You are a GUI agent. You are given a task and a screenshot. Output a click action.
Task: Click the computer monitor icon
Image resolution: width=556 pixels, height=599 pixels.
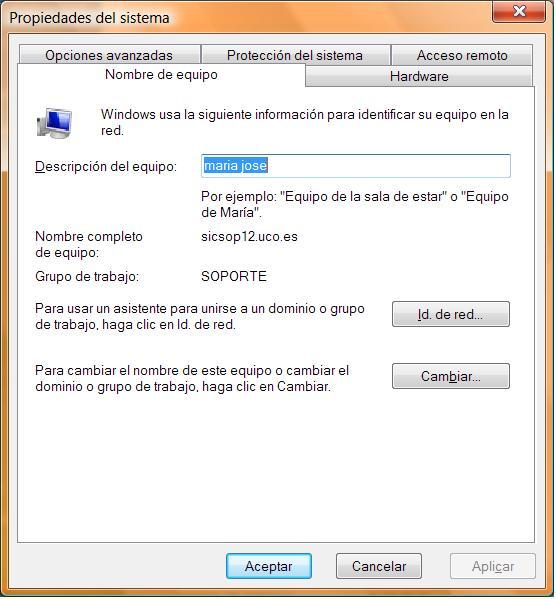pyautogui.click(x=54, y=123)
